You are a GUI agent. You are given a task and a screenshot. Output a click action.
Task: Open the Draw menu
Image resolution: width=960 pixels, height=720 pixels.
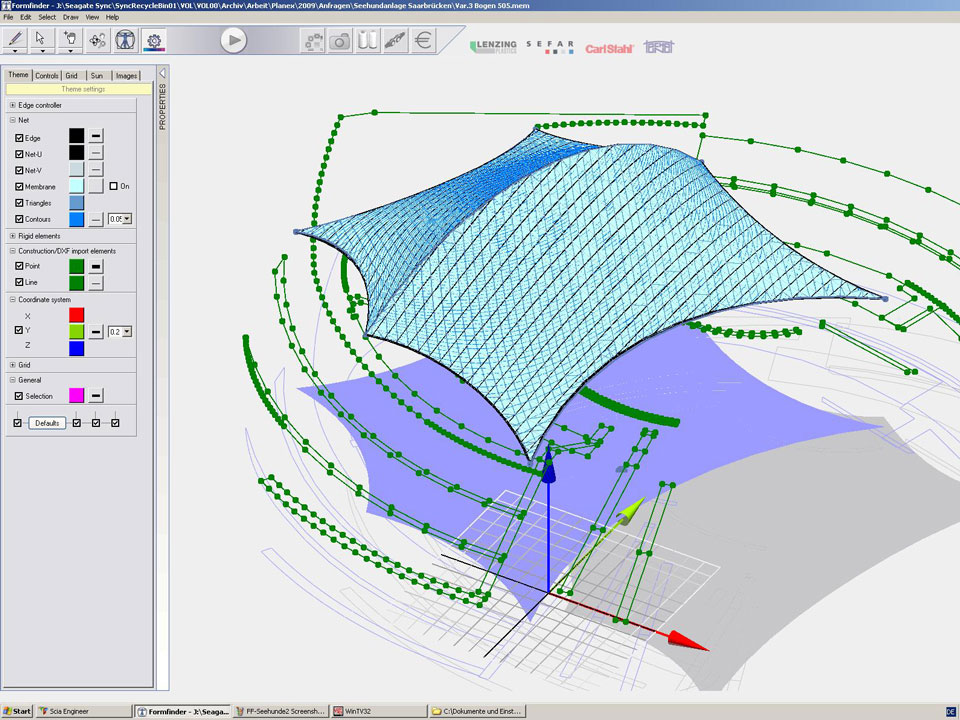click(x=71, y=17)
